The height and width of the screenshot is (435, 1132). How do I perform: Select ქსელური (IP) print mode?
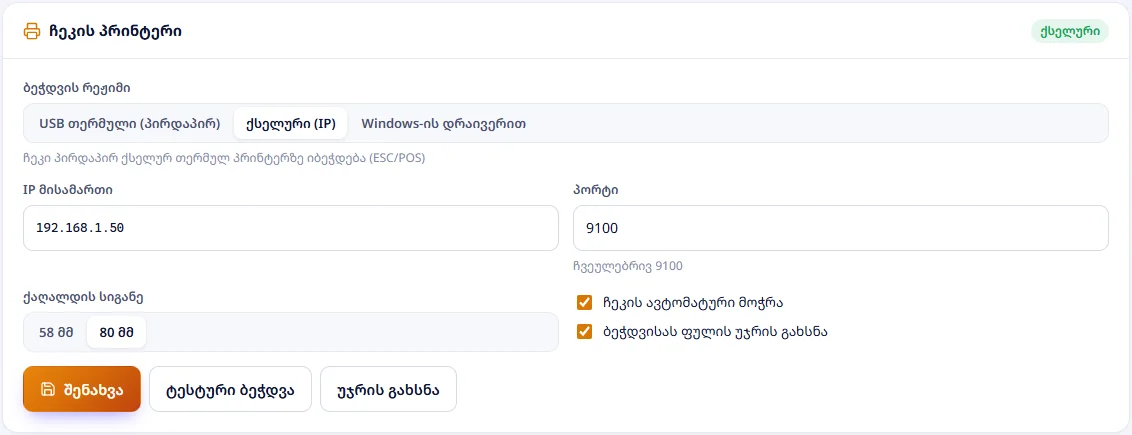(x=290, y=123)
